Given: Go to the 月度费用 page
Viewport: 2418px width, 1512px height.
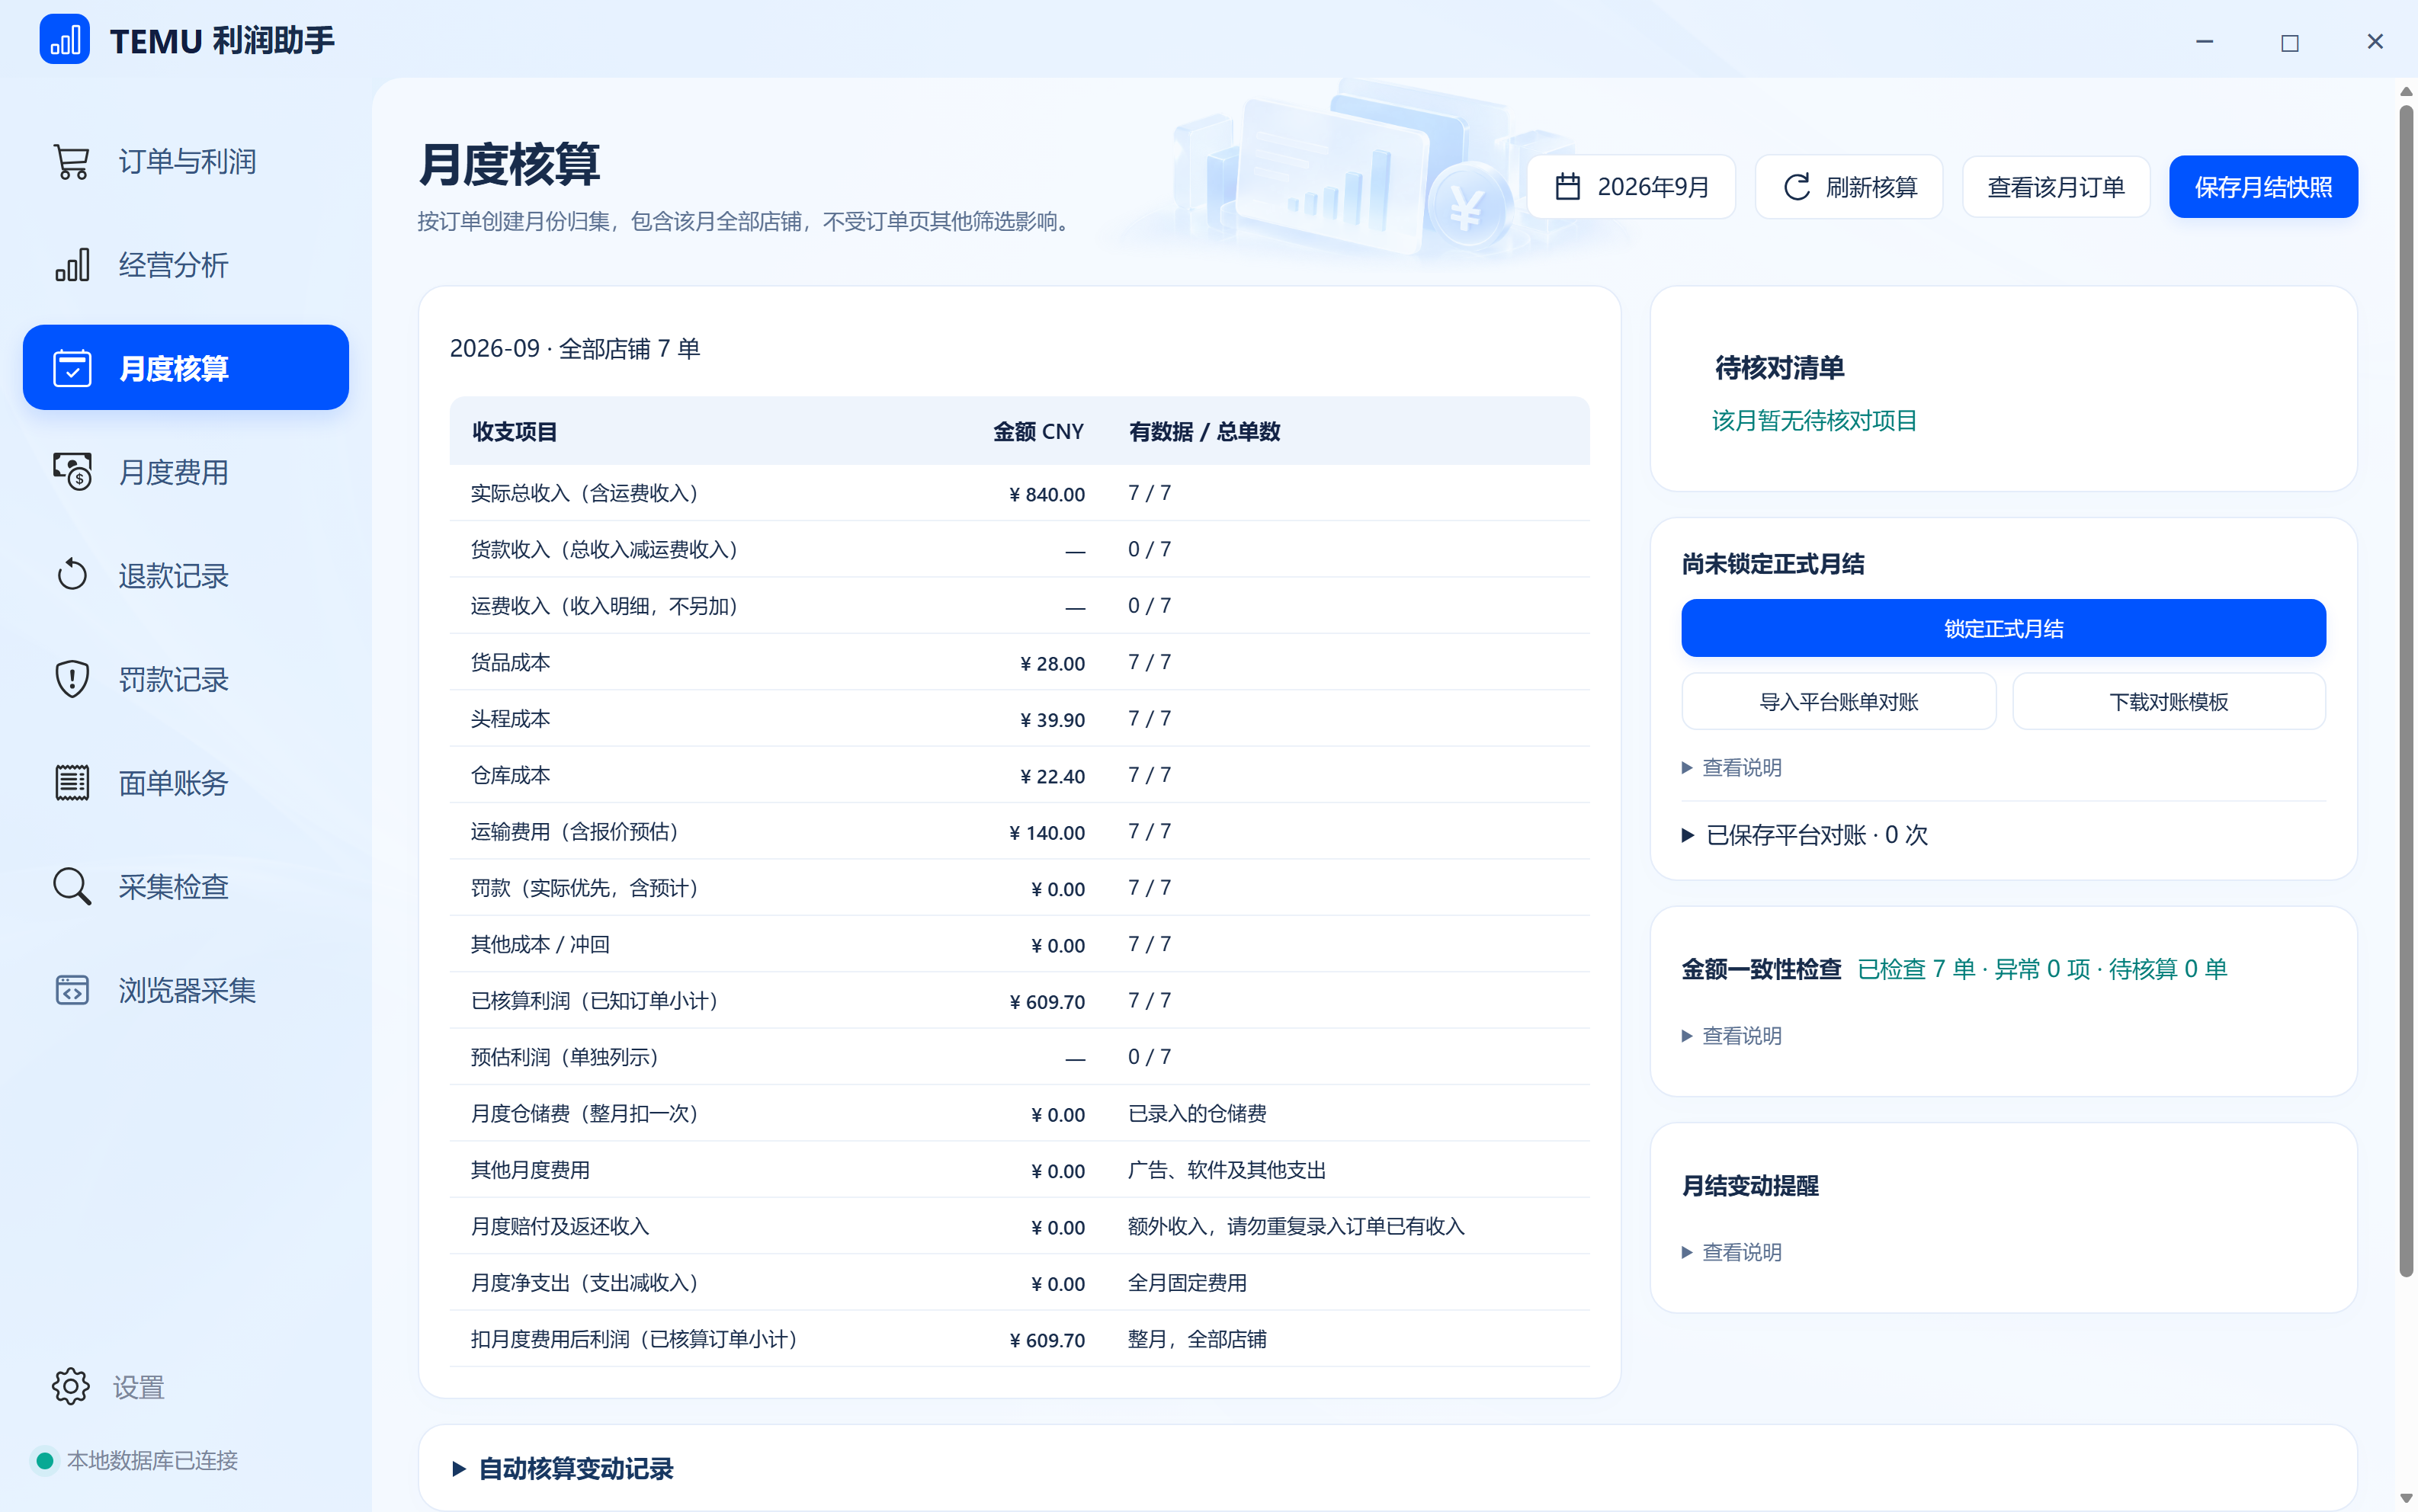Looking at the screenshot, I should 186,472.
